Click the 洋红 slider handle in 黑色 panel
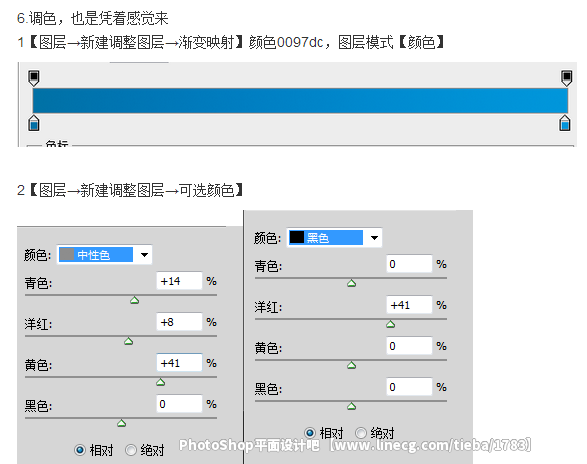This screenshot has height=464, width=587. coord(390,324)
